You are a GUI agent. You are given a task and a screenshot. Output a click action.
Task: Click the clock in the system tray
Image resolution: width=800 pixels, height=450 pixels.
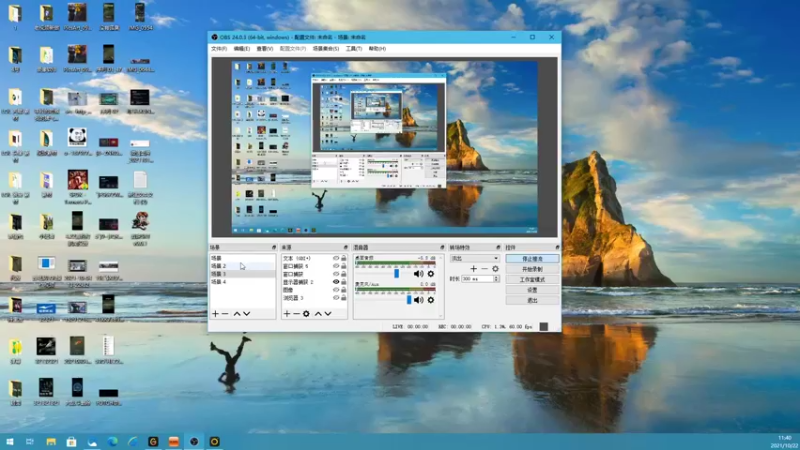pos(785,442)
